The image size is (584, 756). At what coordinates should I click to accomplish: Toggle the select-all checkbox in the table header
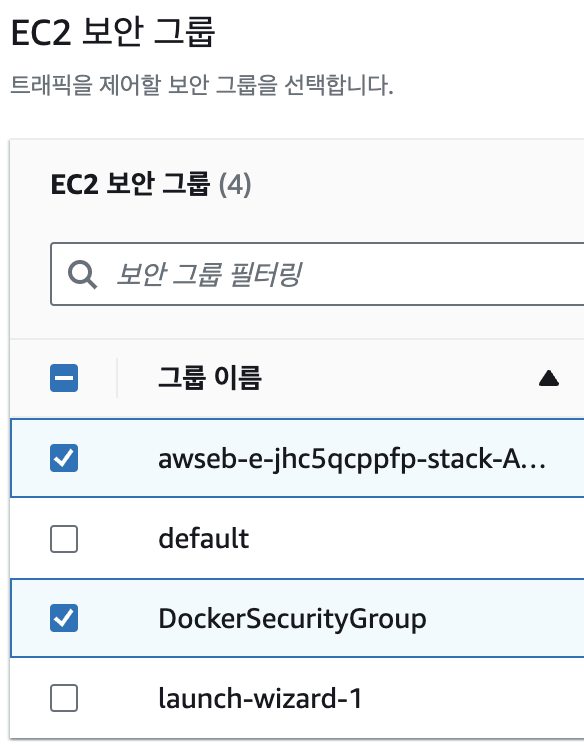(64, 378)
